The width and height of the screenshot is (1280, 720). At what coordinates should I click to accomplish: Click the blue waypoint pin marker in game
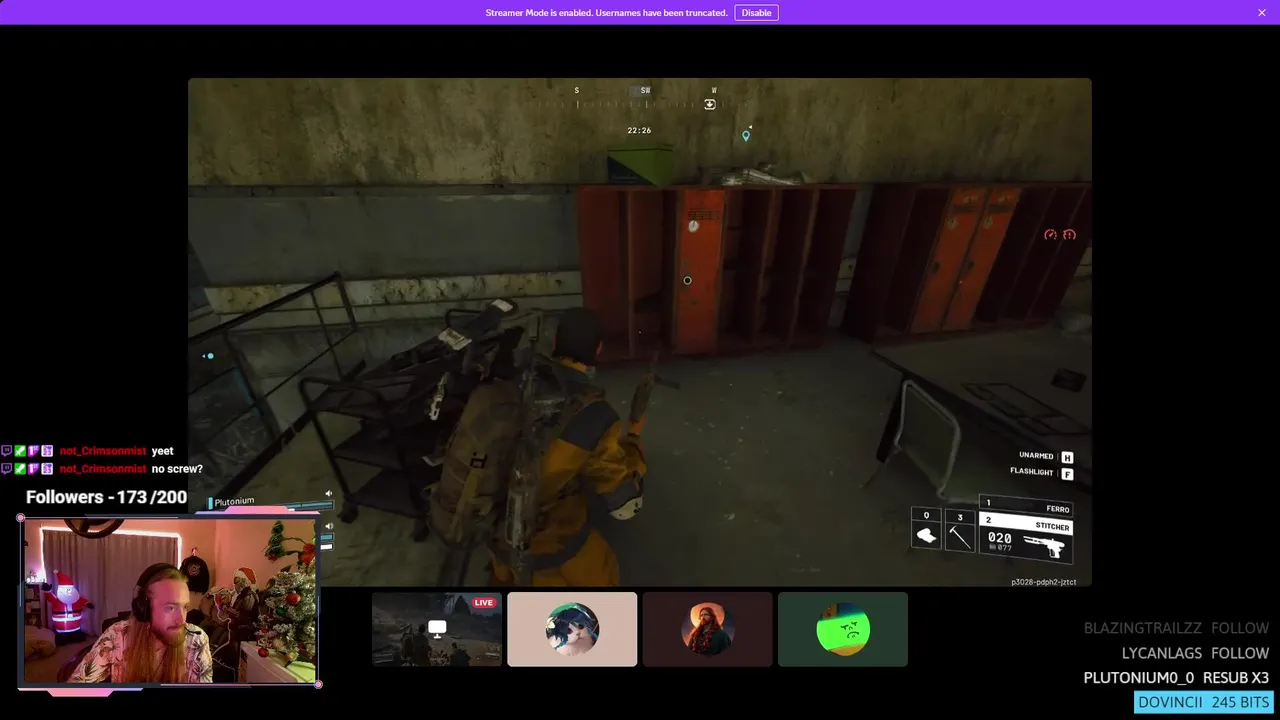pos(745,135)
